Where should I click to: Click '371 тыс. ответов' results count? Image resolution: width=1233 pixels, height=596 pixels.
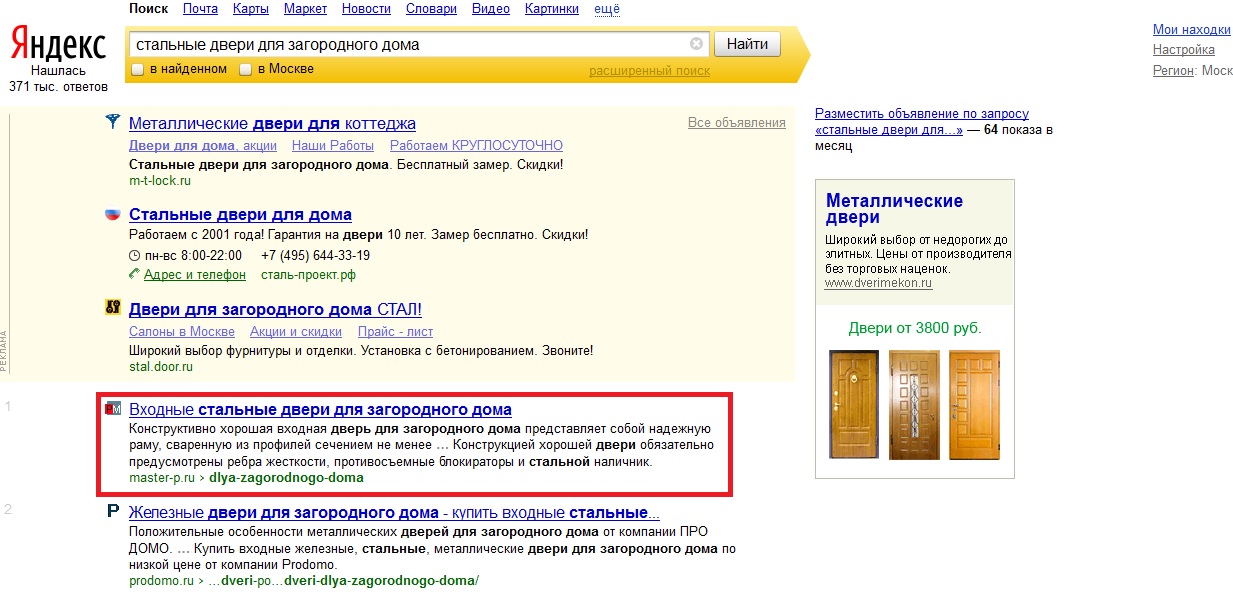[x=58, y=87]
